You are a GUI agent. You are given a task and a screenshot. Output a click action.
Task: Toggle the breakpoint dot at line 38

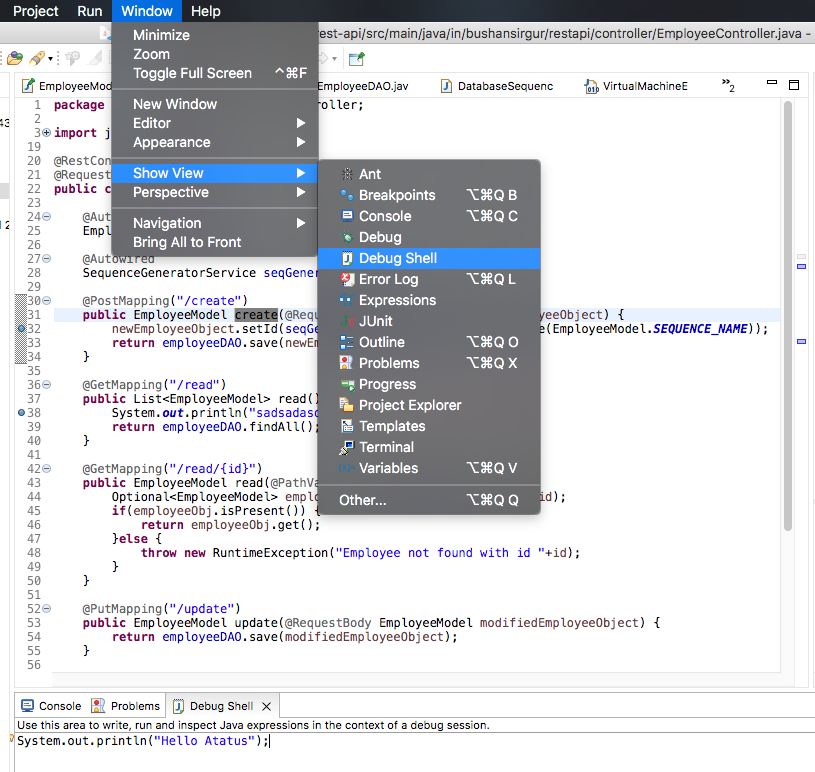click(21, 412)
